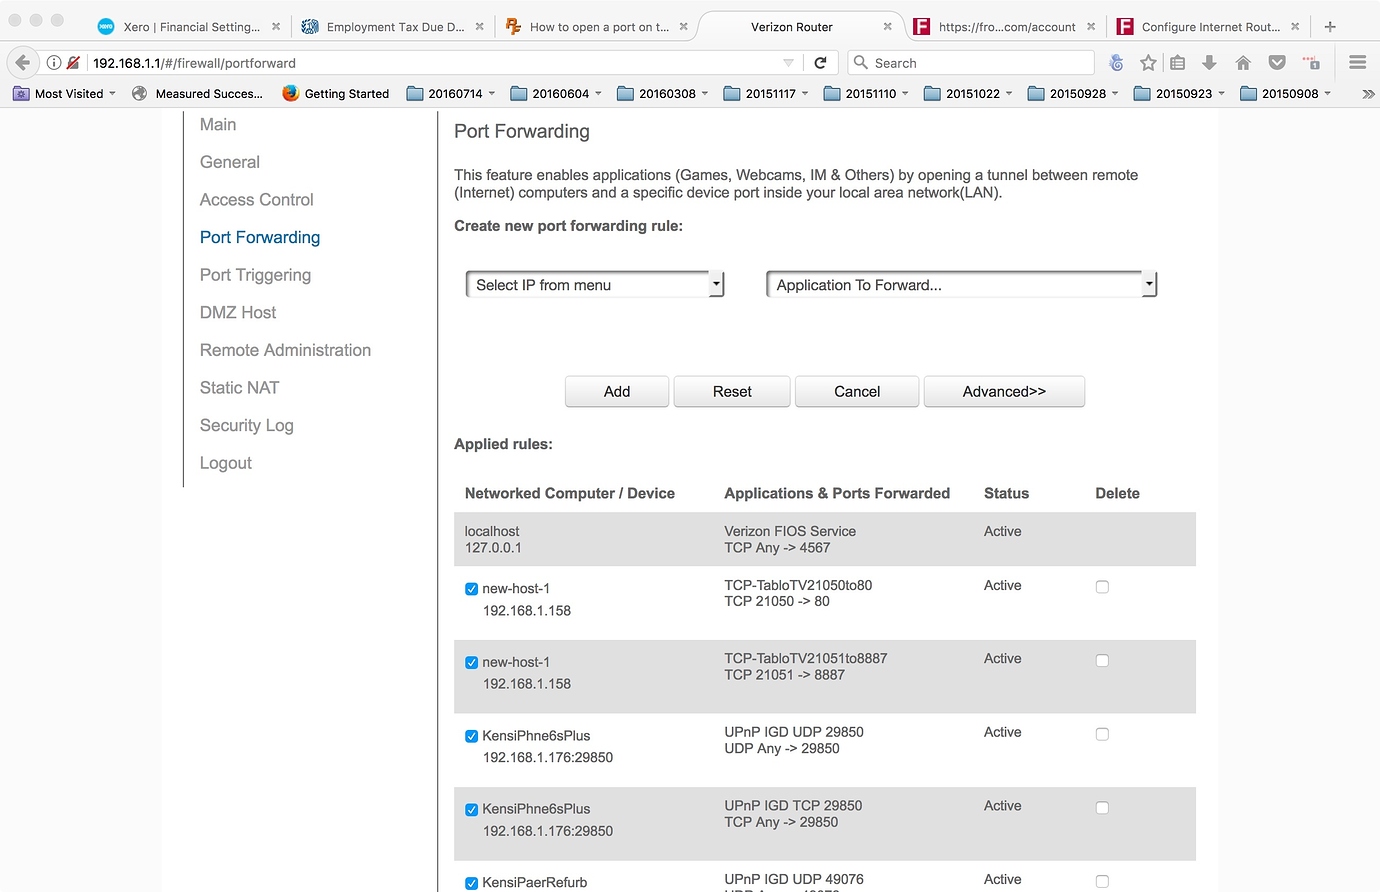
Task: Tick Delete checkbox for TCP-TabloTV21051to8887
Action: [x=1102, y=660]
